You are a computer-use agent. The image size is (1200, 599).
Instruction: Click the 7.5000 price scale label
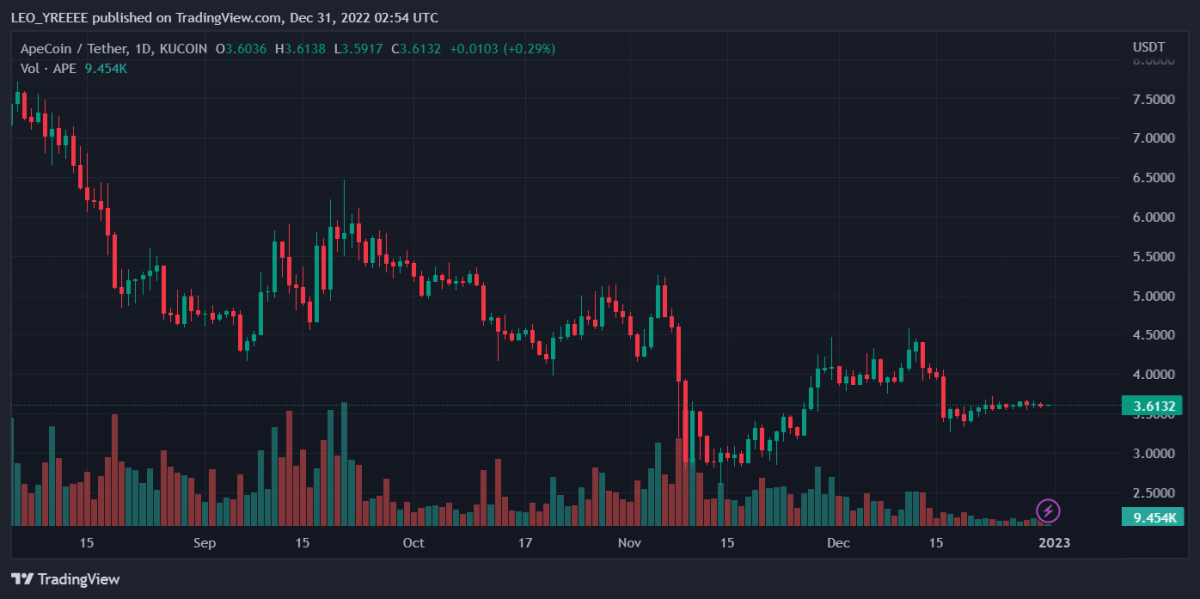coord(1152,99)
